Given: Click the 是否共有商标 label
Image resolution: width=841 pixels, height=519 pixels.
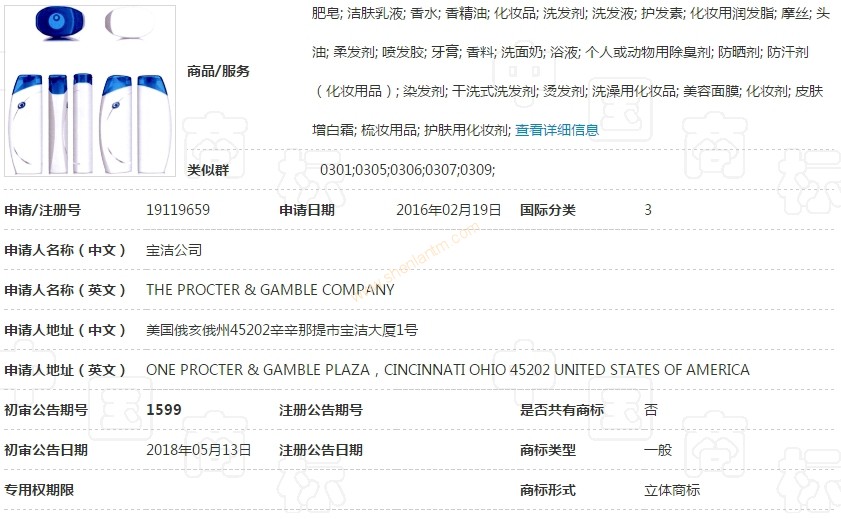Looking at the screenshot, I should [x=562, y=410].
